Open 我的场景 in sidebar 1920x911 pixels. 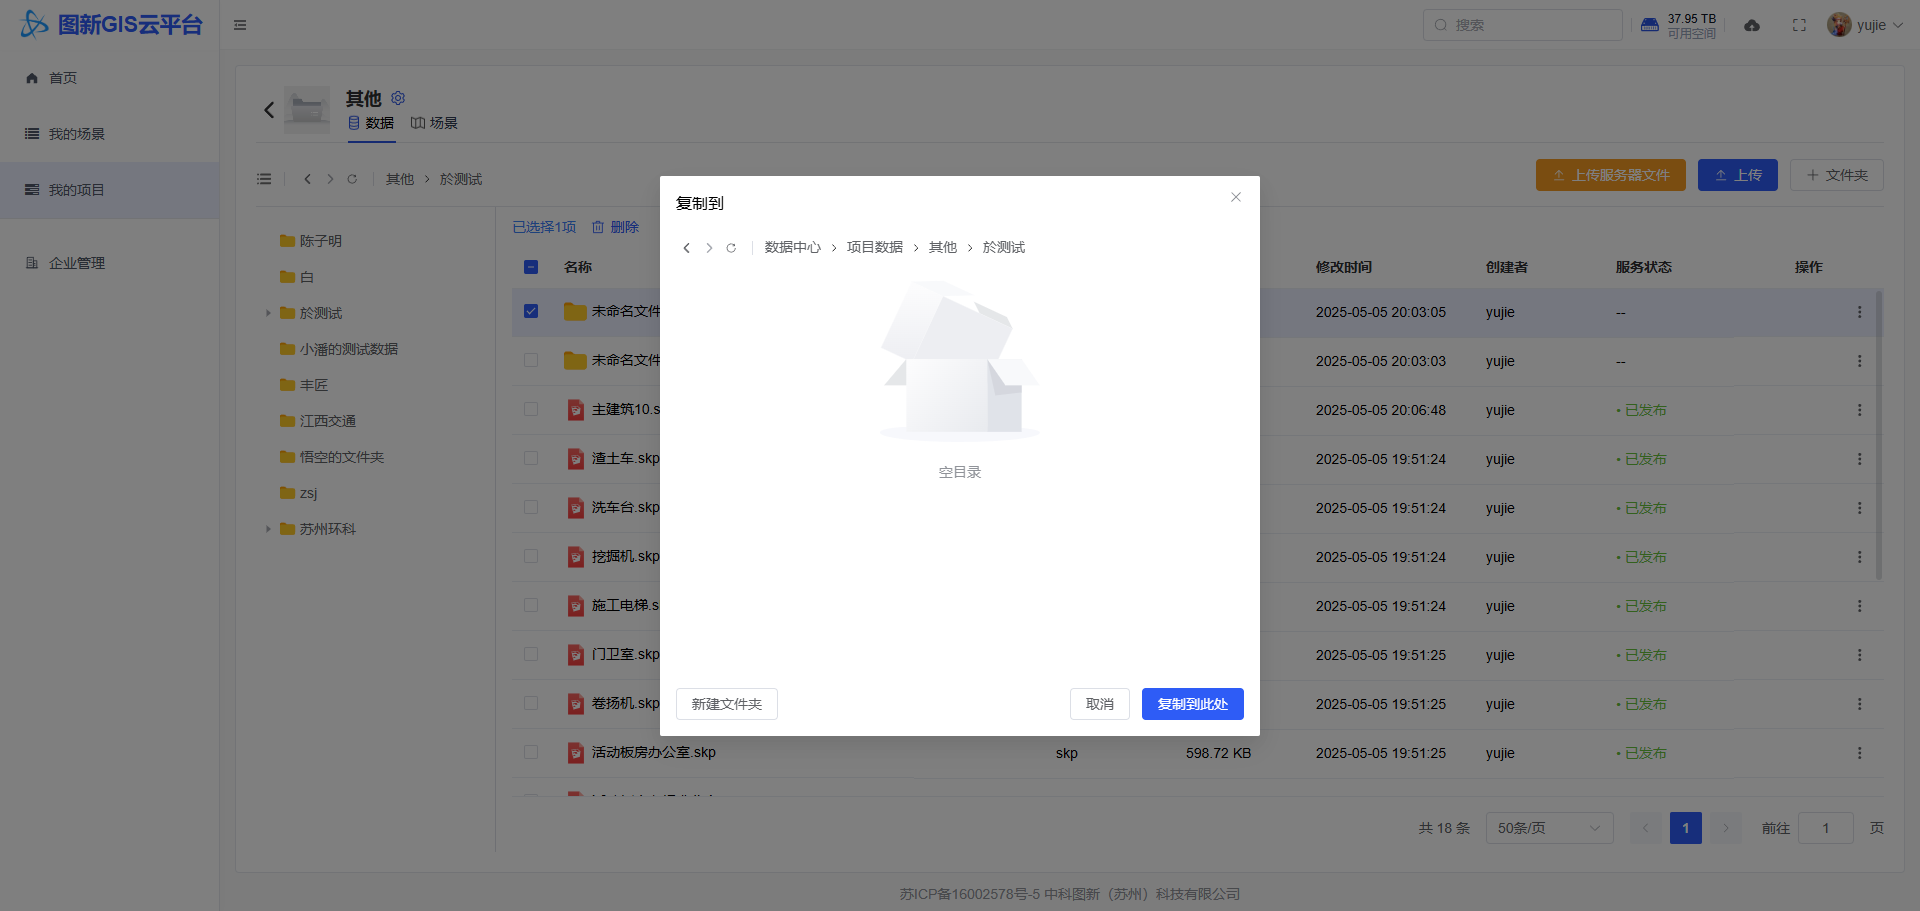[x=109, y=134]
